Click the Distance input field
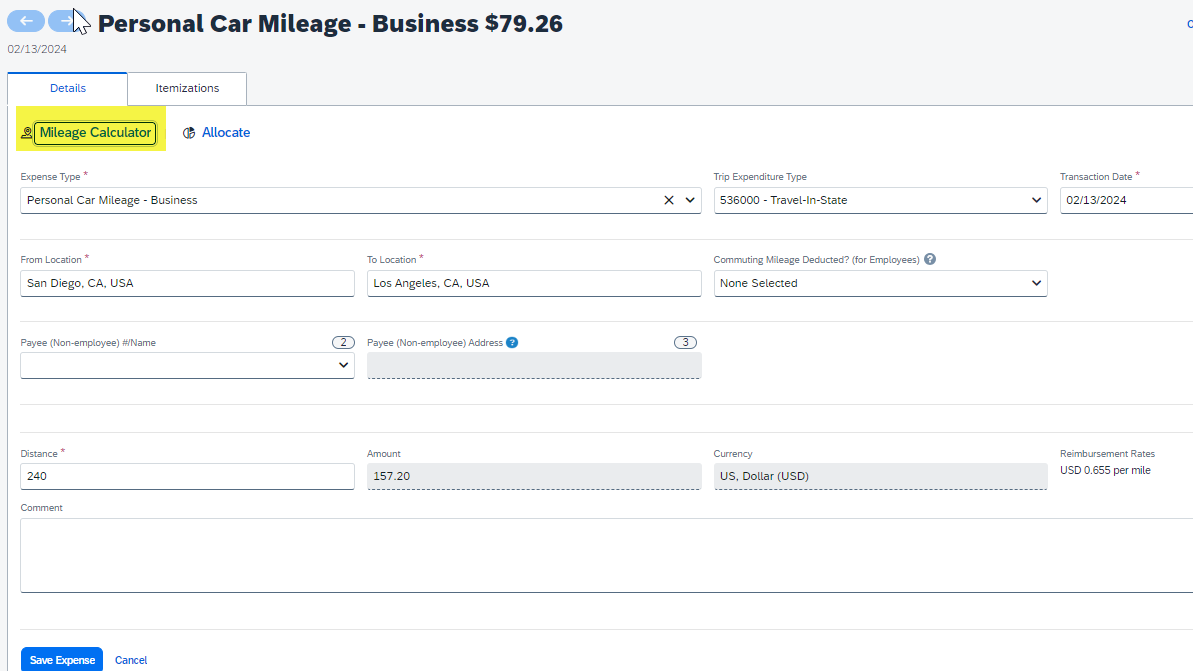1193x671 pixels. pos(187,476)
